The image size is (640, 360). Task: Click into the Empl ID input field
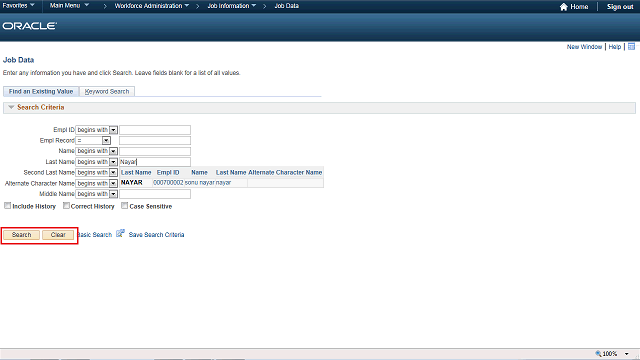coord(155,130)
